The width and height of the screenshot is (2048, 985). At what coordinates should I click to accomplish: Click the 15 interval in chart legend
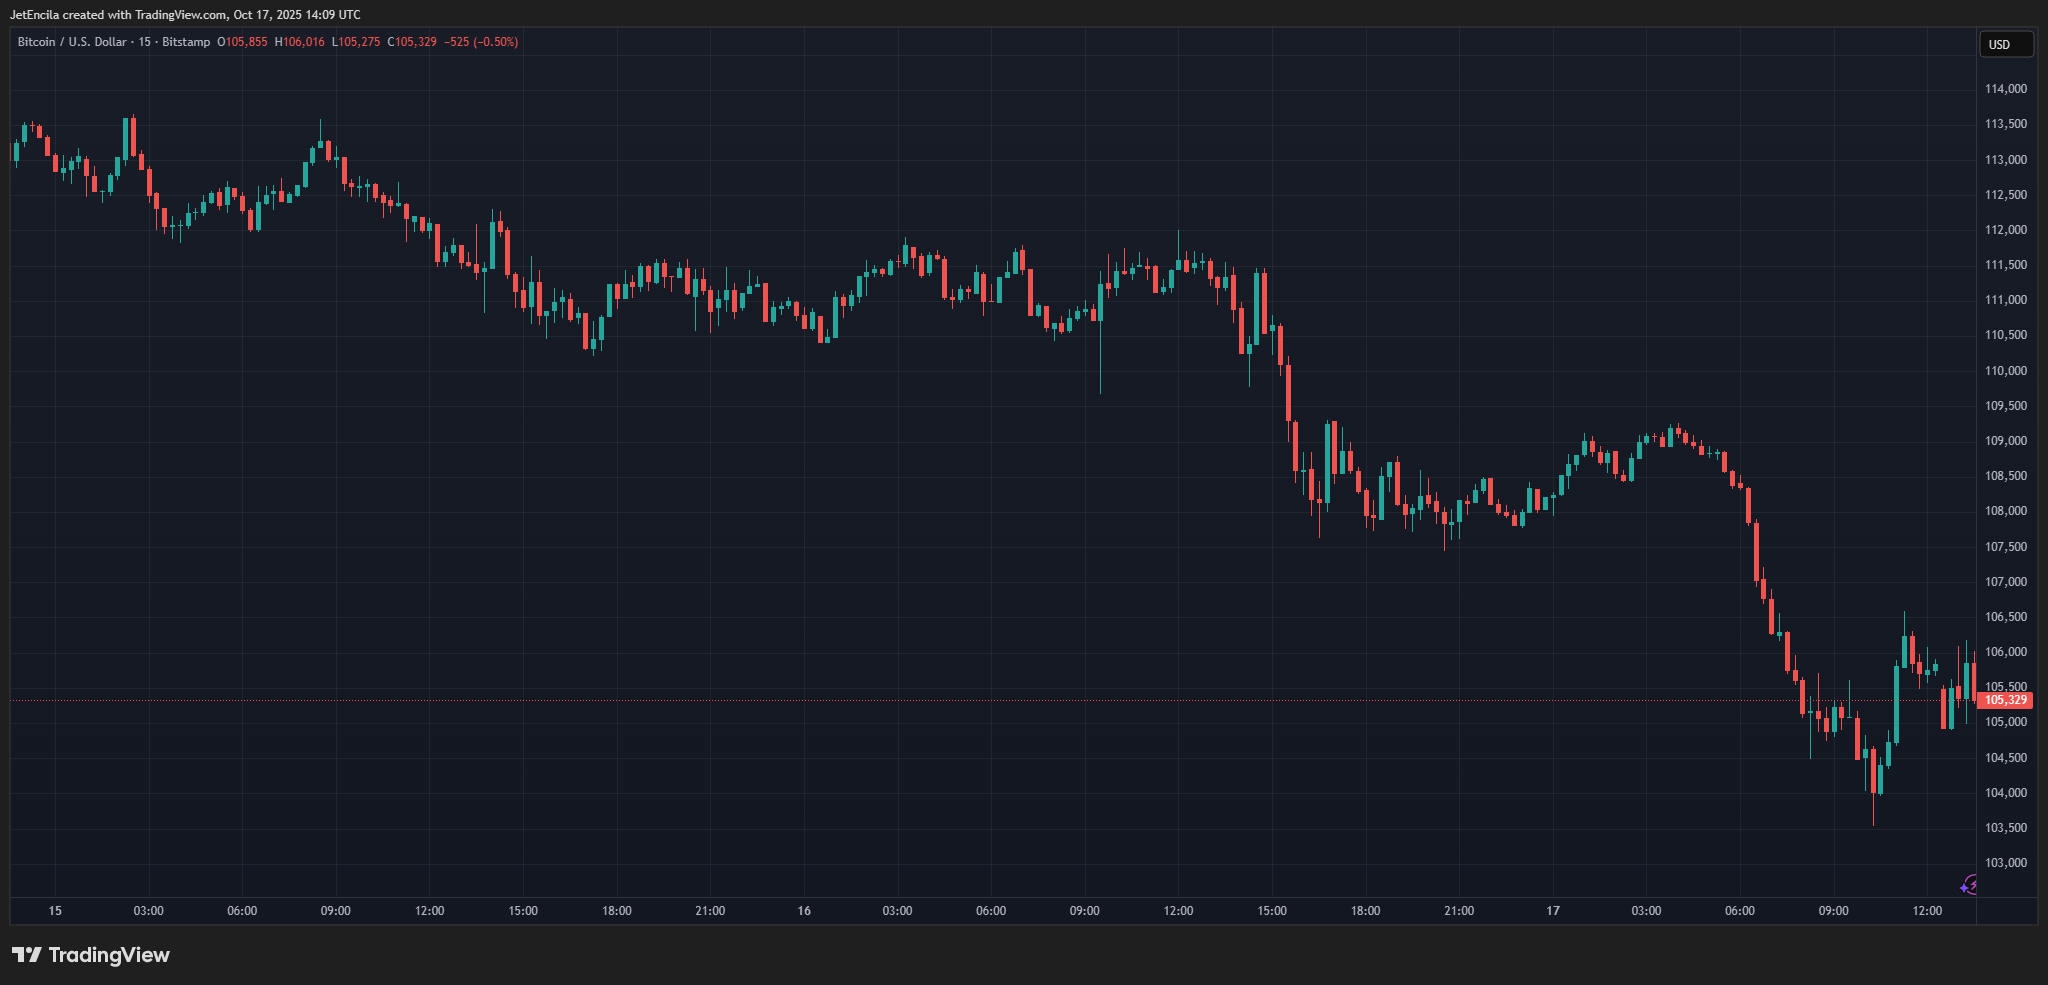pos(145,42)
